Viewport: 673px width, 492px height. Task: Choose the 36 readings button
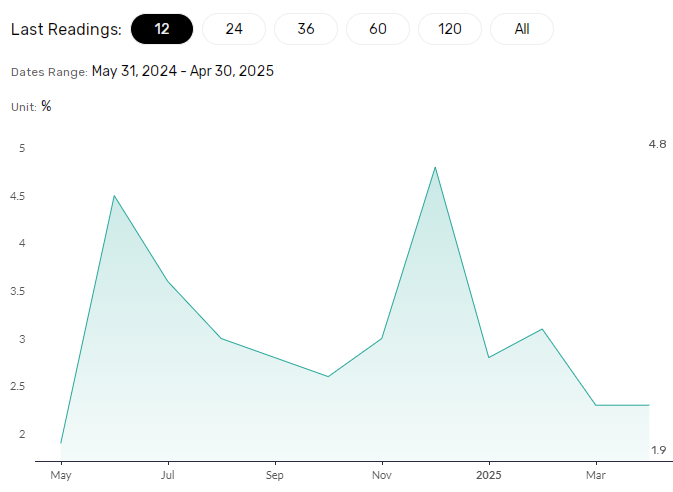(x=306, y=29)
